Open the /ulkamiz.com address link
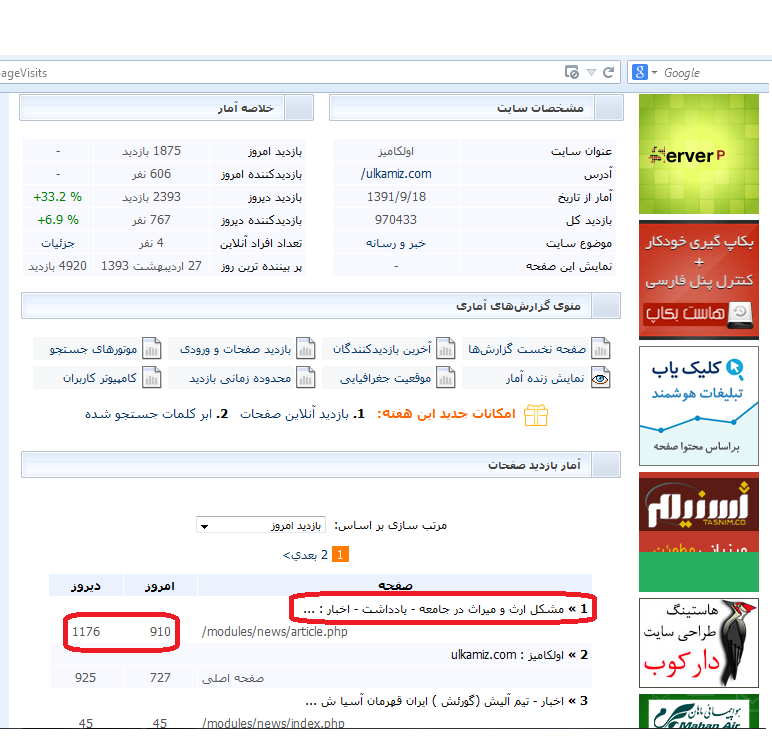Viewport: 772px width, 736px height. [395, 174]
